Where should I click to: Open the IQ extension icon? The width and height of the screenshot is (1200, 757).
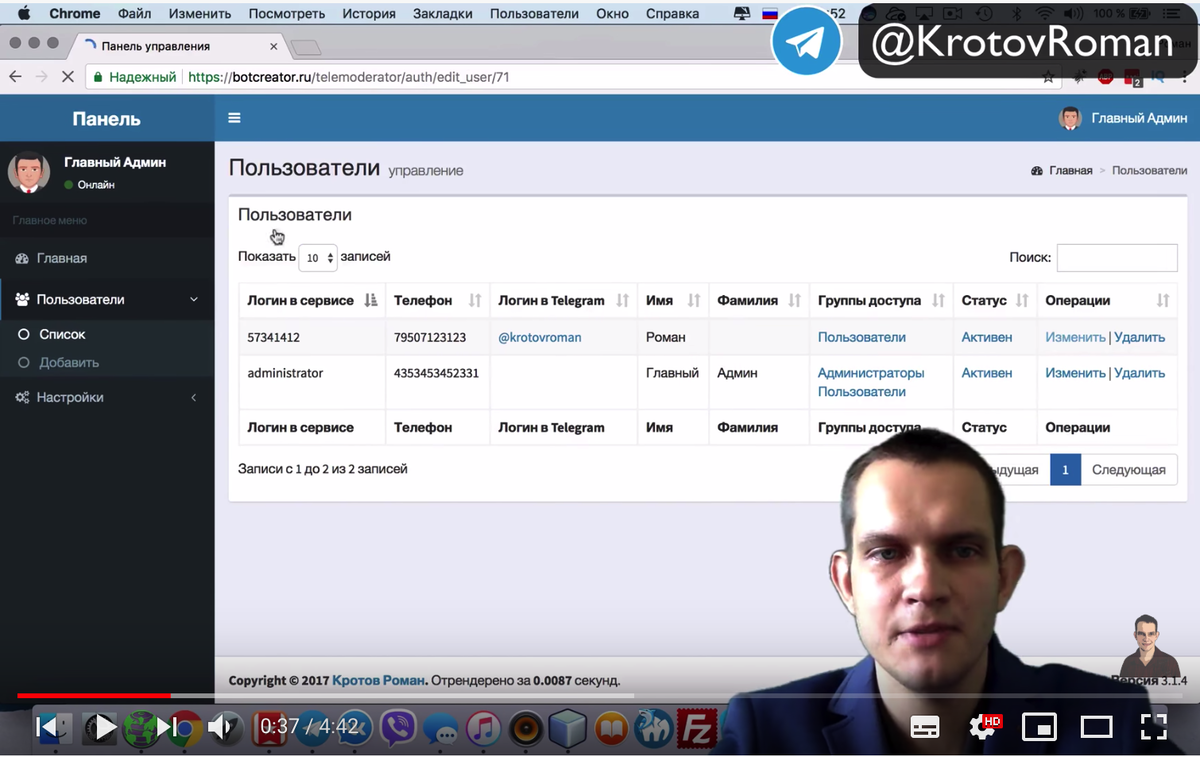click(x=1158, y=77)
